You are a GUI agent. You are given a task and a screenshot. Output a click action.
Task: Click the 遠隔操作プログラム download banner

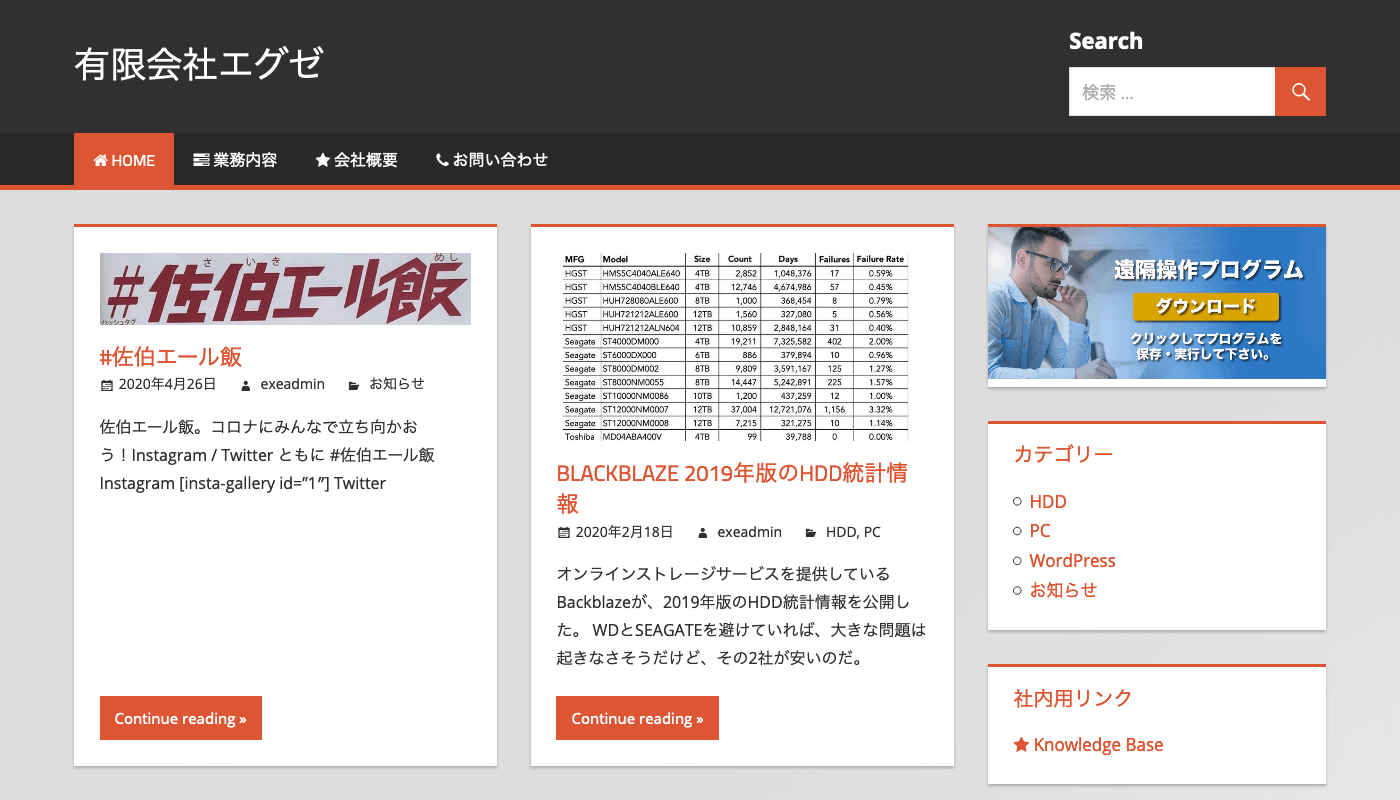tap(1156, 303)
